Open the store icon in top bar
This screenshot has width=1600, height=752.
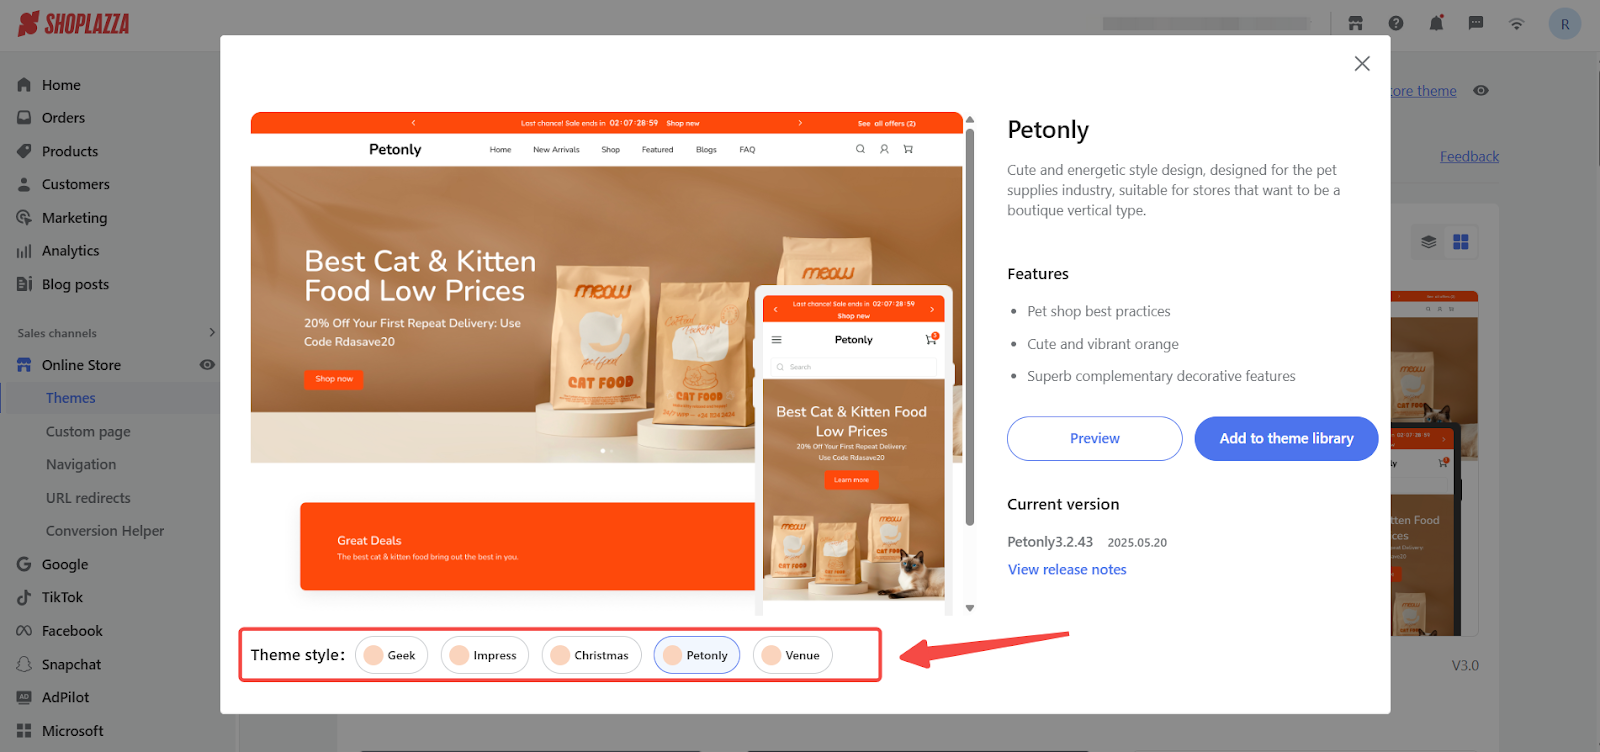click(1355, 23)
